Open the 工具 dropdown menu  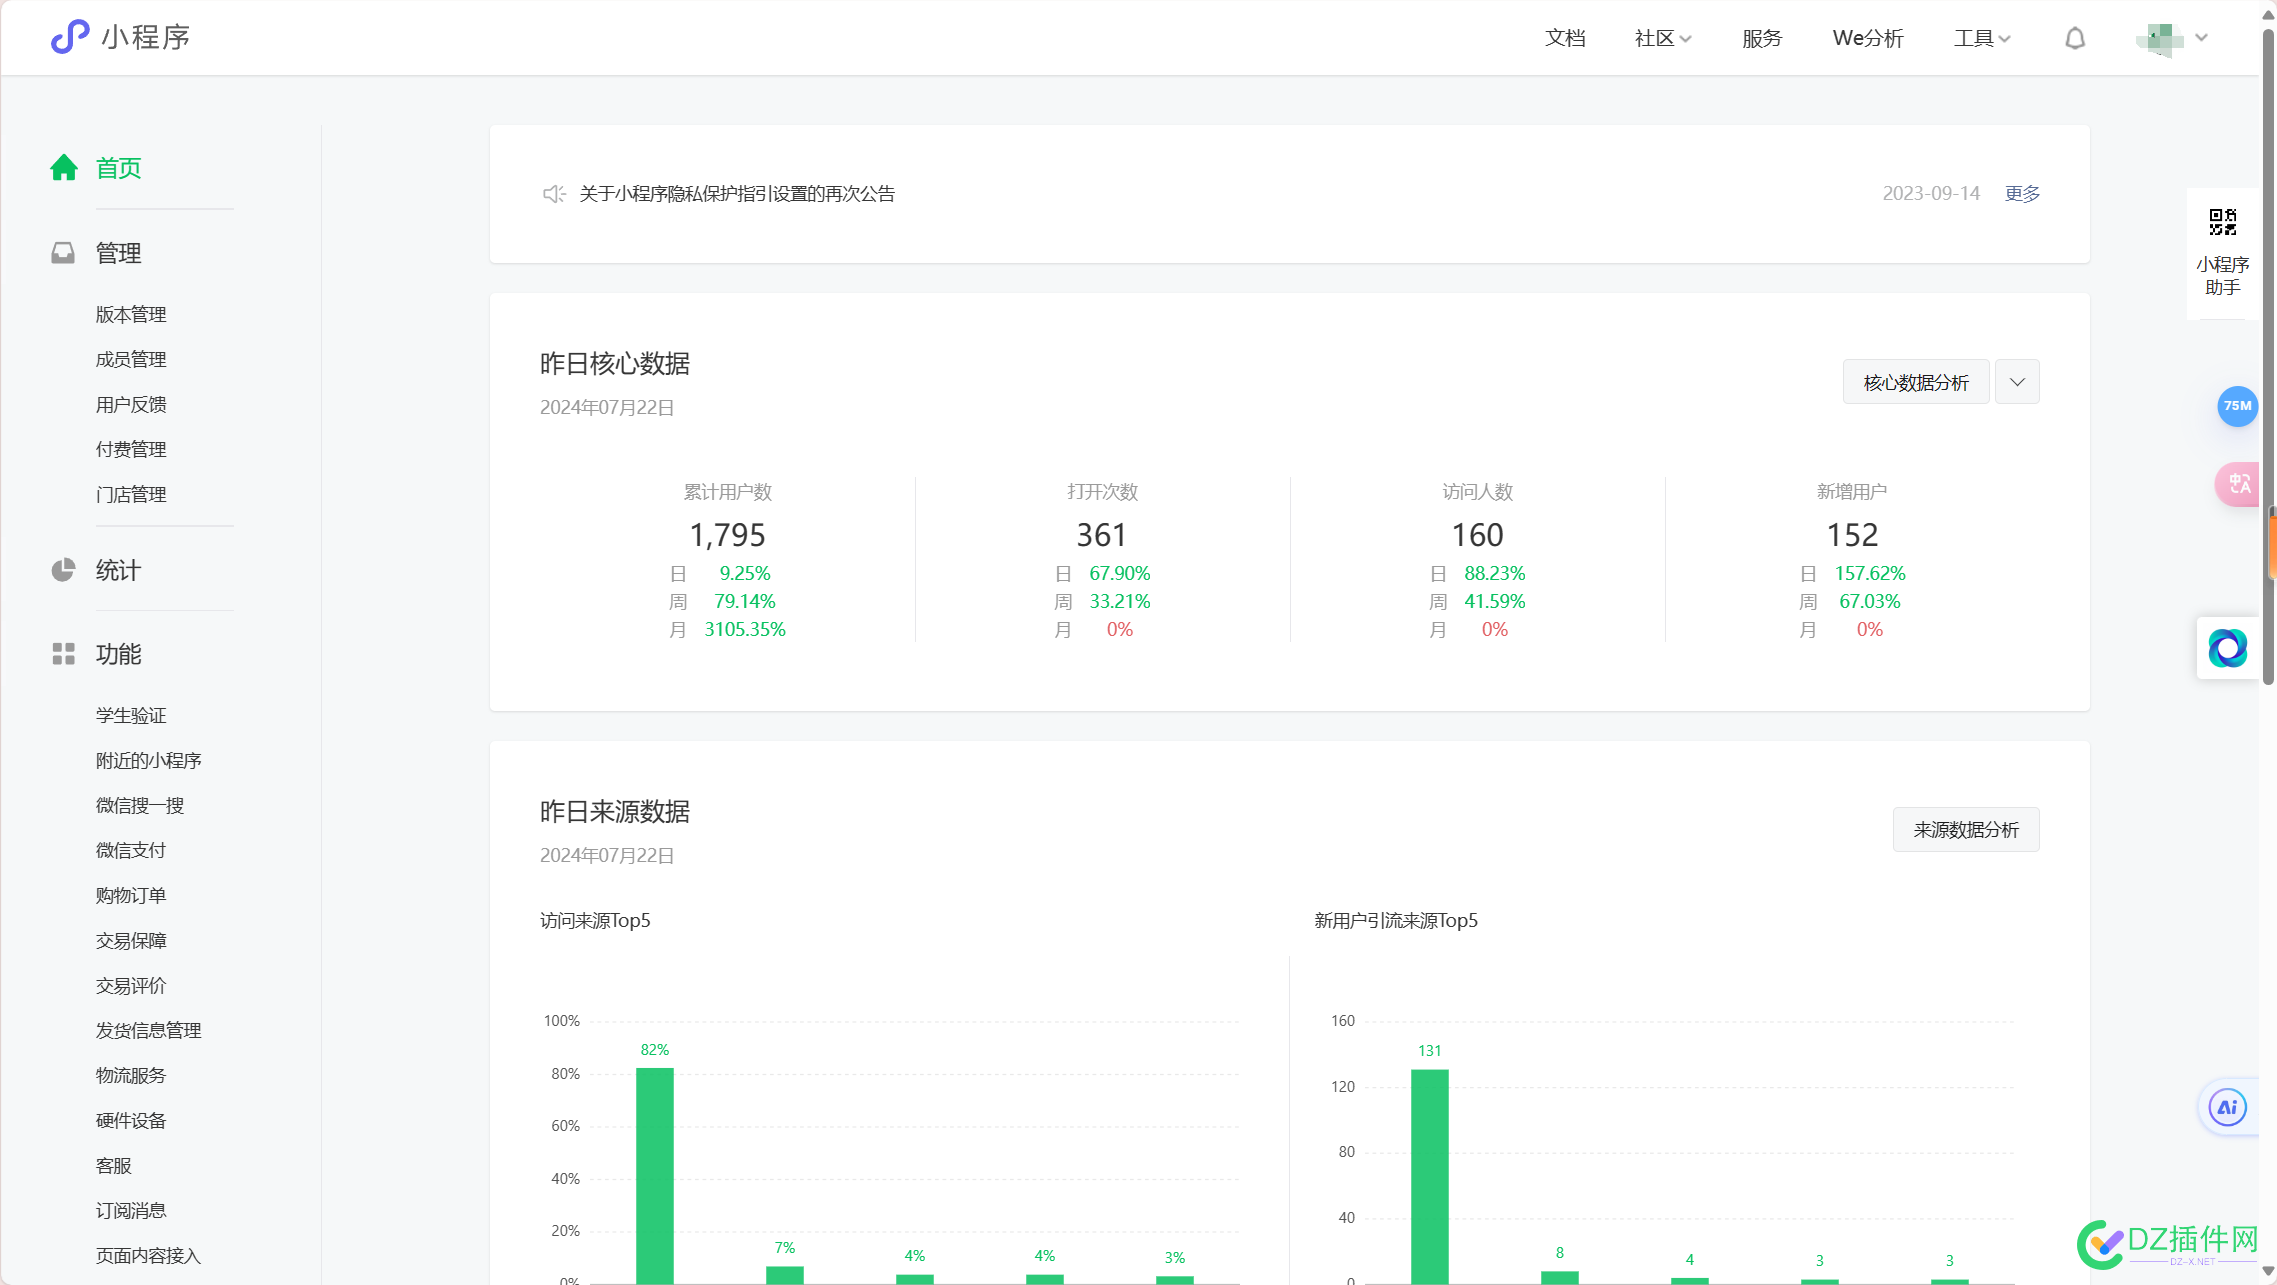pyautogui.click(x=1982, y=38)
